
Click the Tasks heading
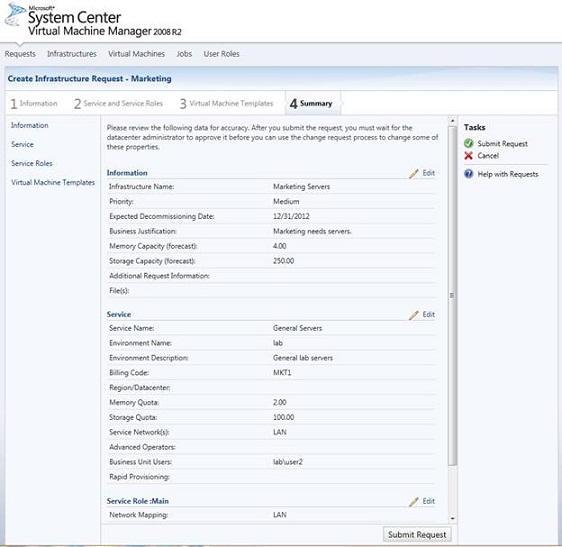pyautogui.click(x=475, y=127)
